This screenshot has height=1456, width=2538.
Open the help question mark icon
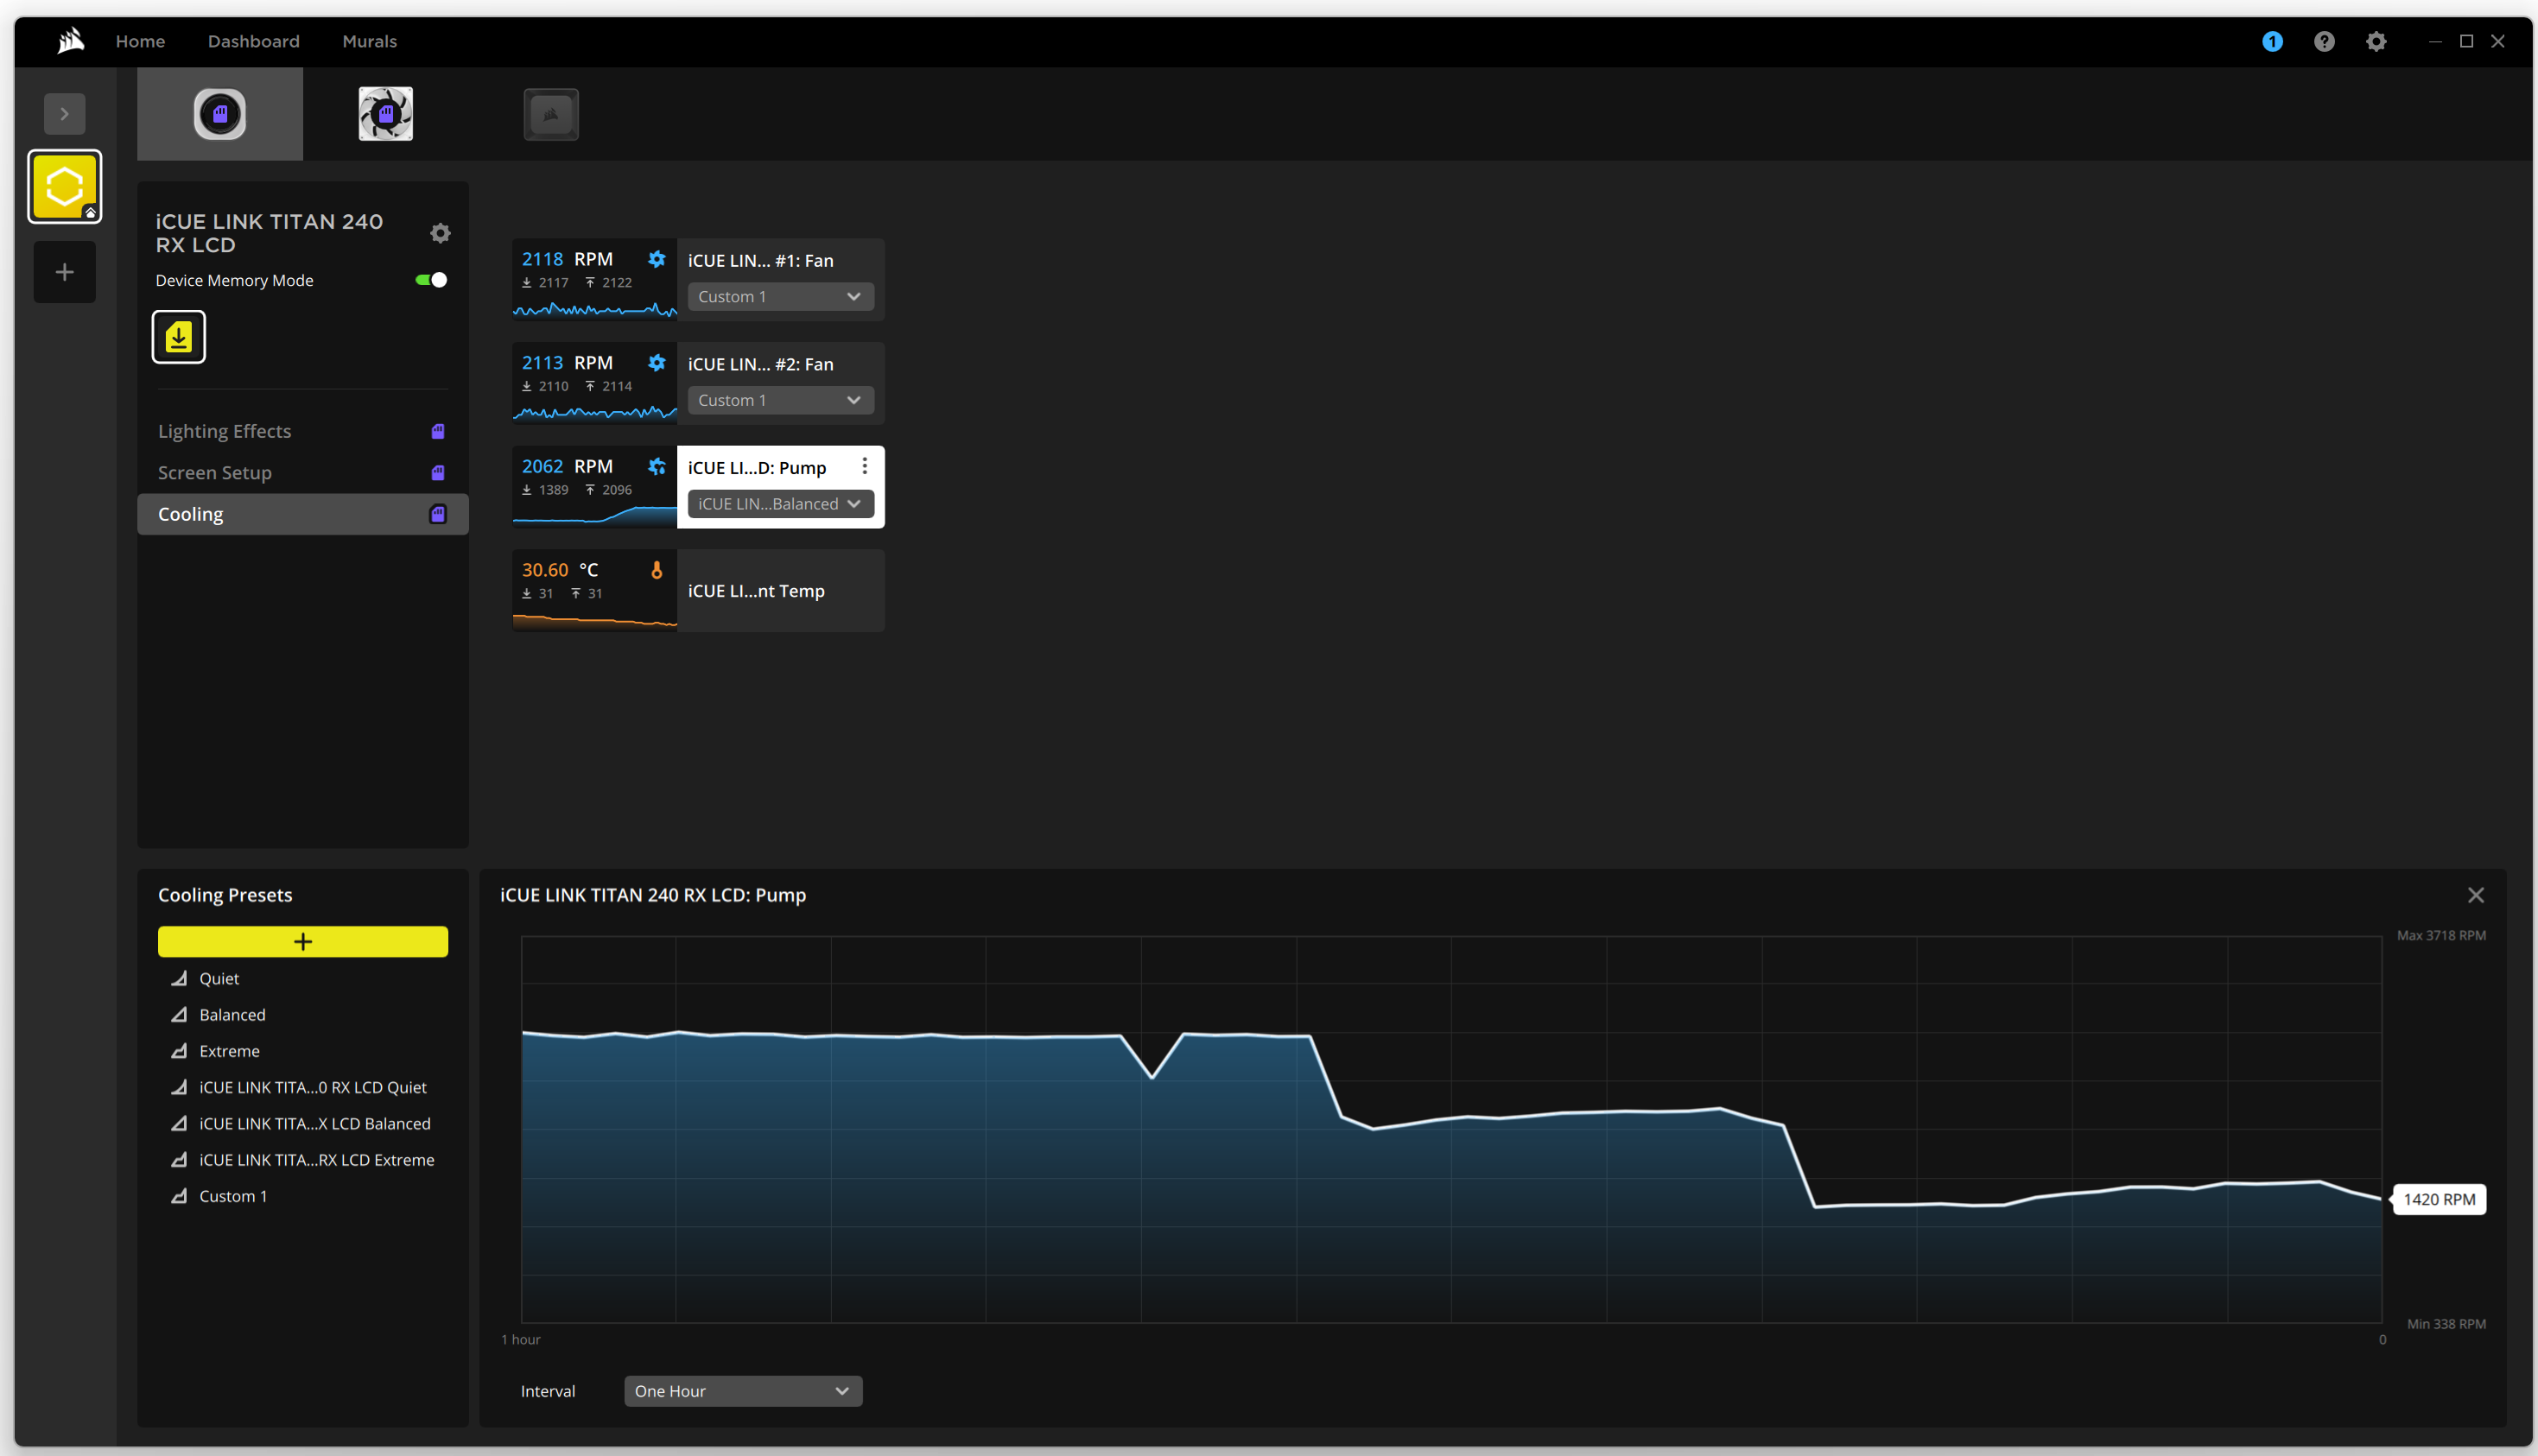pos(2324,41)
